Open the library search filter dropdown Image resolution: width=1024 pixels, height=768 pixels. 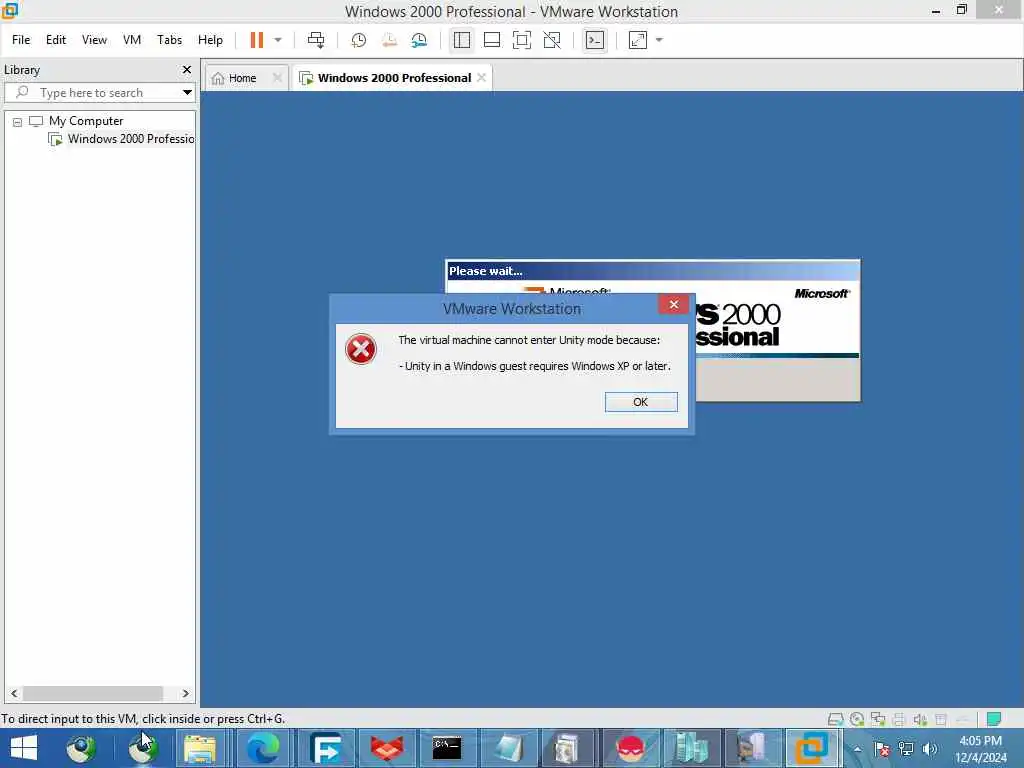point(187,92)
